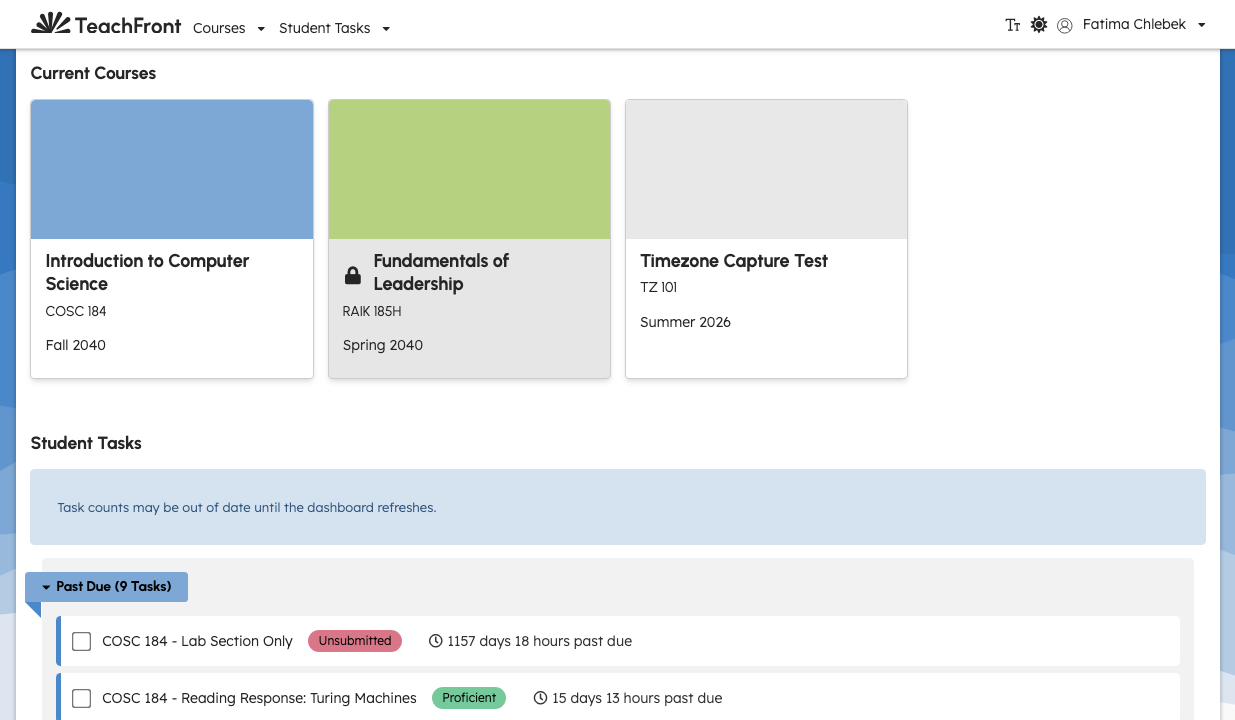Click the 'RAIK 185H' course code text
Viewport: 1235px width, 720px height.
click(x=372, y=311)
